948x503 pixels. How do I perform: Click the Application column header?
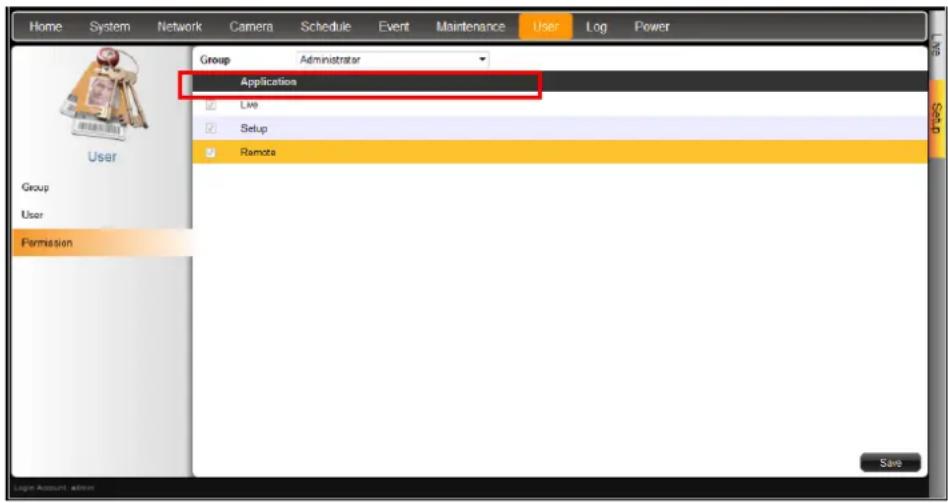point(268,82)
